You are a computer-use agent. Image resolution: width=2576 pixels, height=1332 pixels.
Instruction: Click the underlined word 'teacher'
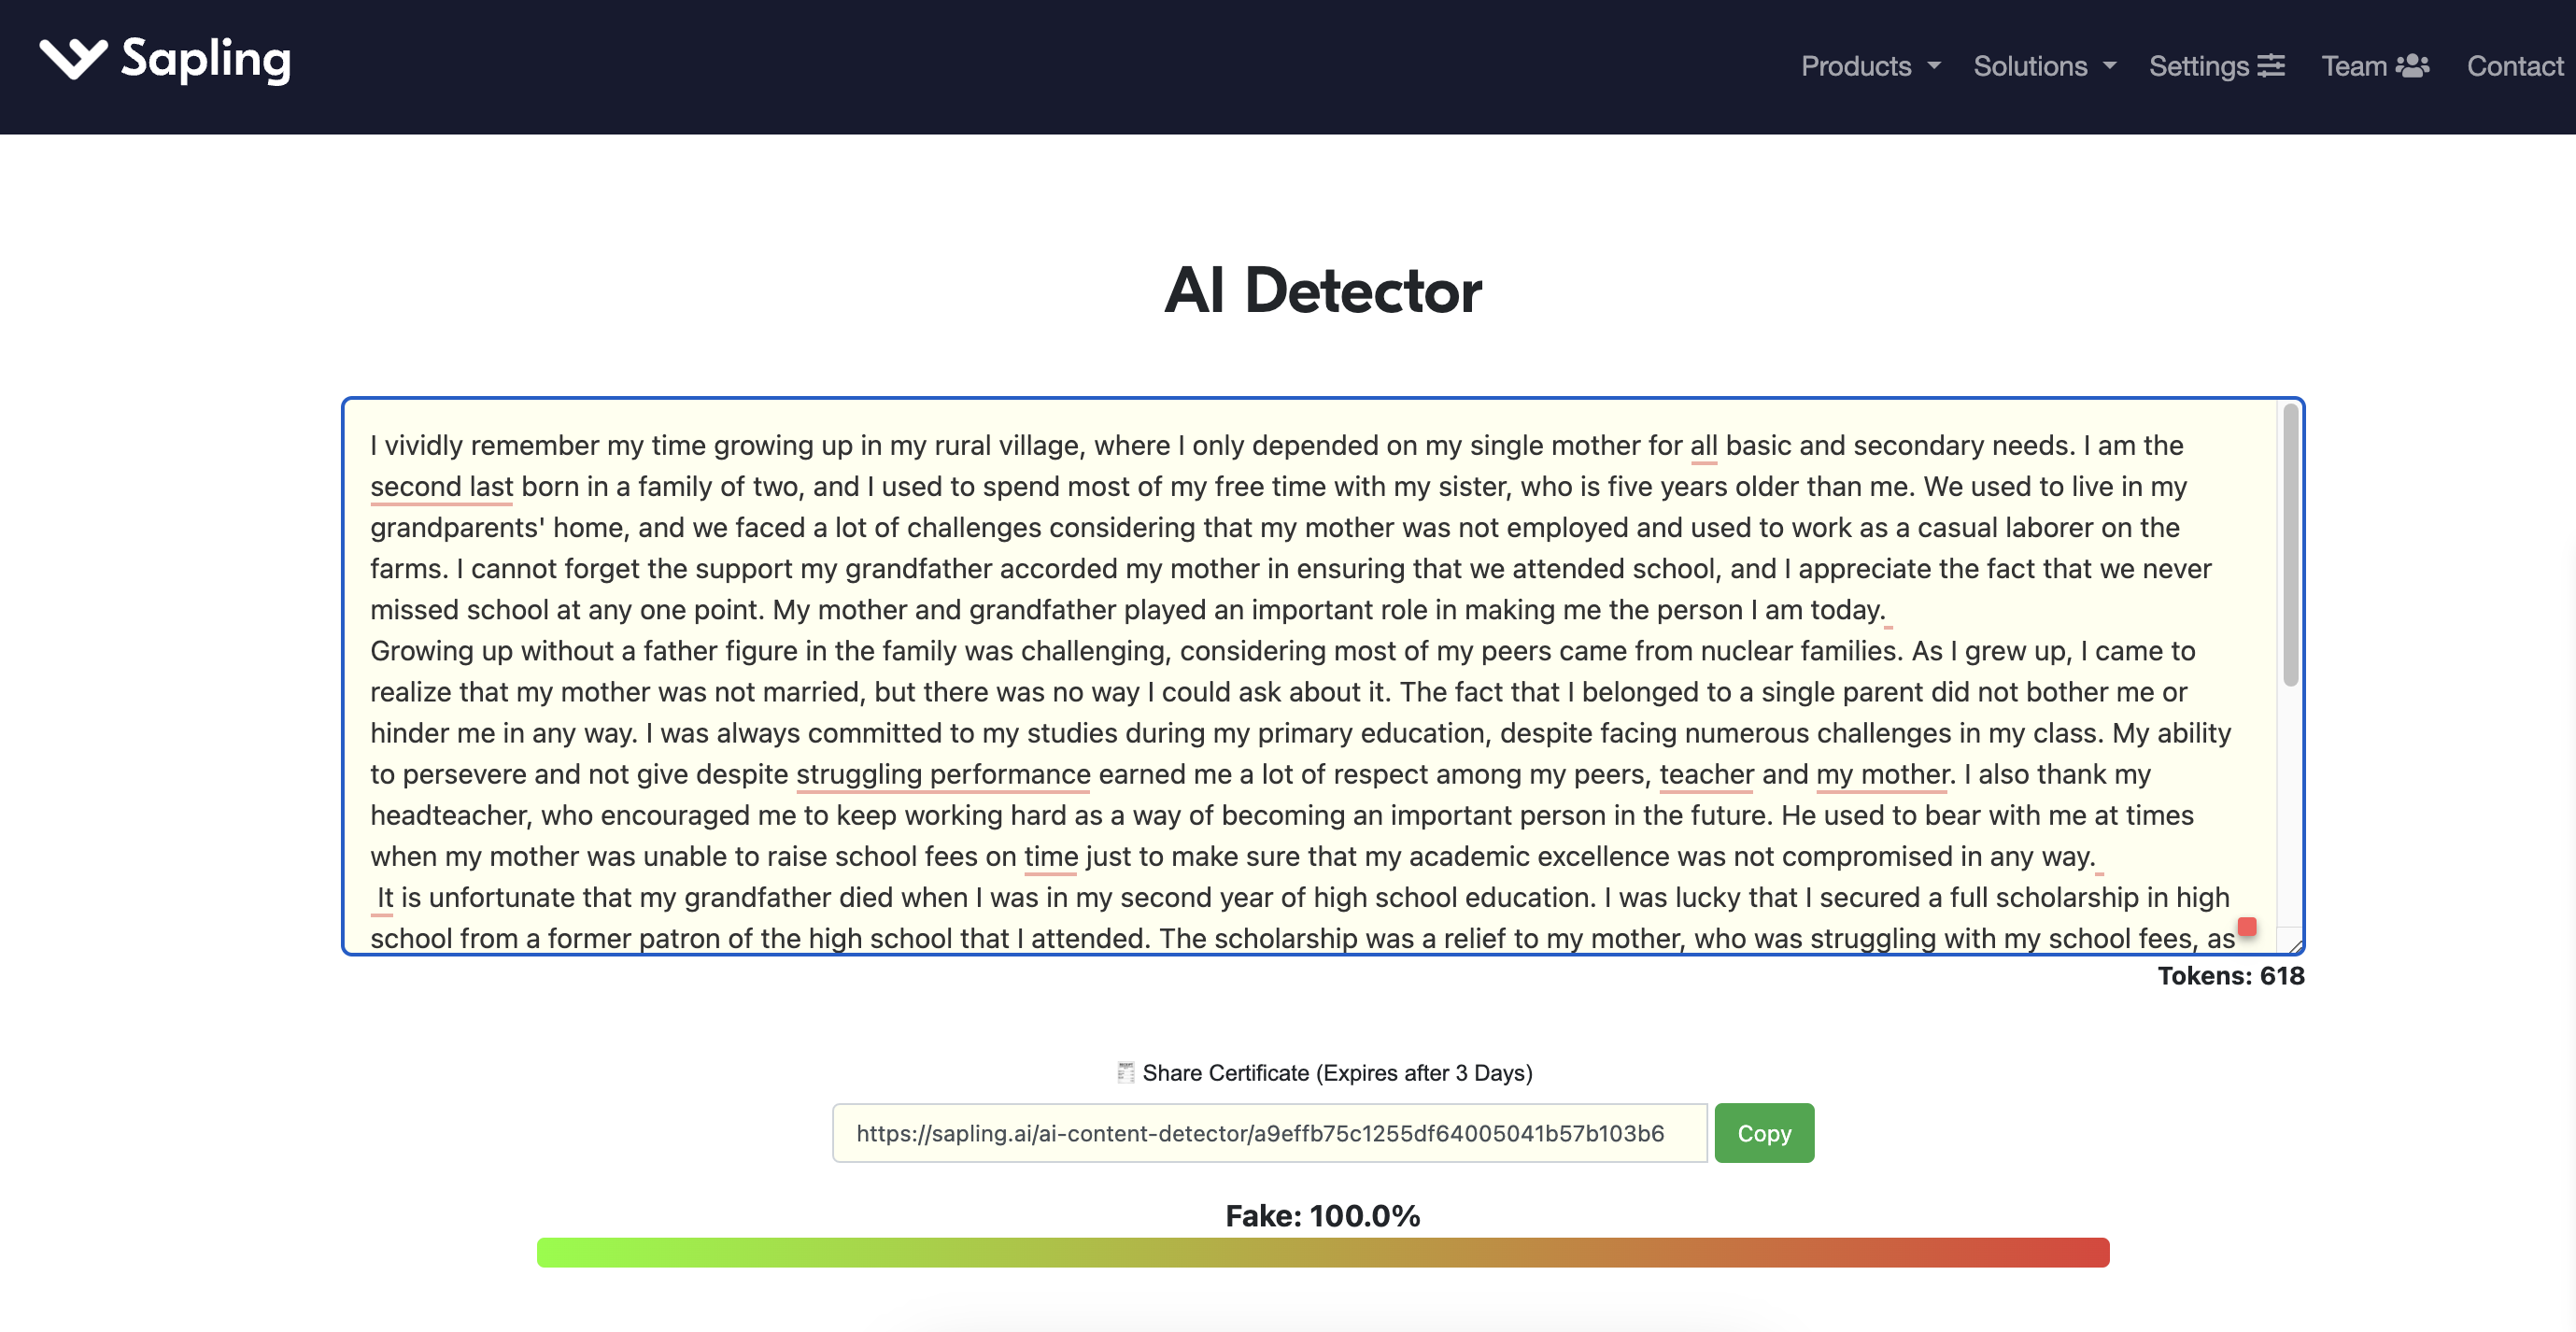[x=1706, y=774]
